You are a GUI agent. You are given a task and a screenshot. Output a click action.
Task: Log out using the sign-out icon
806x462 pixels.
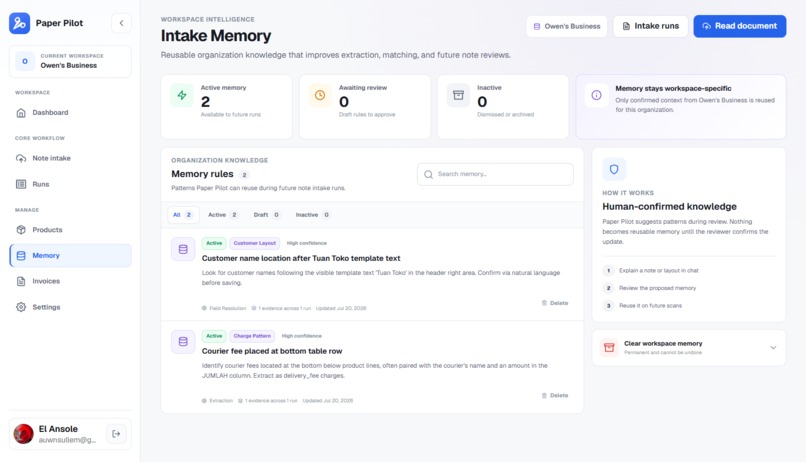(x=116, y=434)
